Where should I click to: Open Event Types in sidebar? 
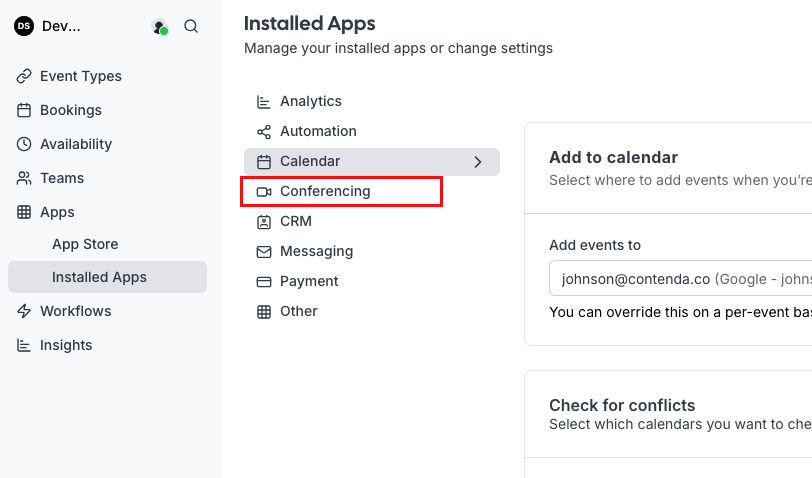click(80, 76)
